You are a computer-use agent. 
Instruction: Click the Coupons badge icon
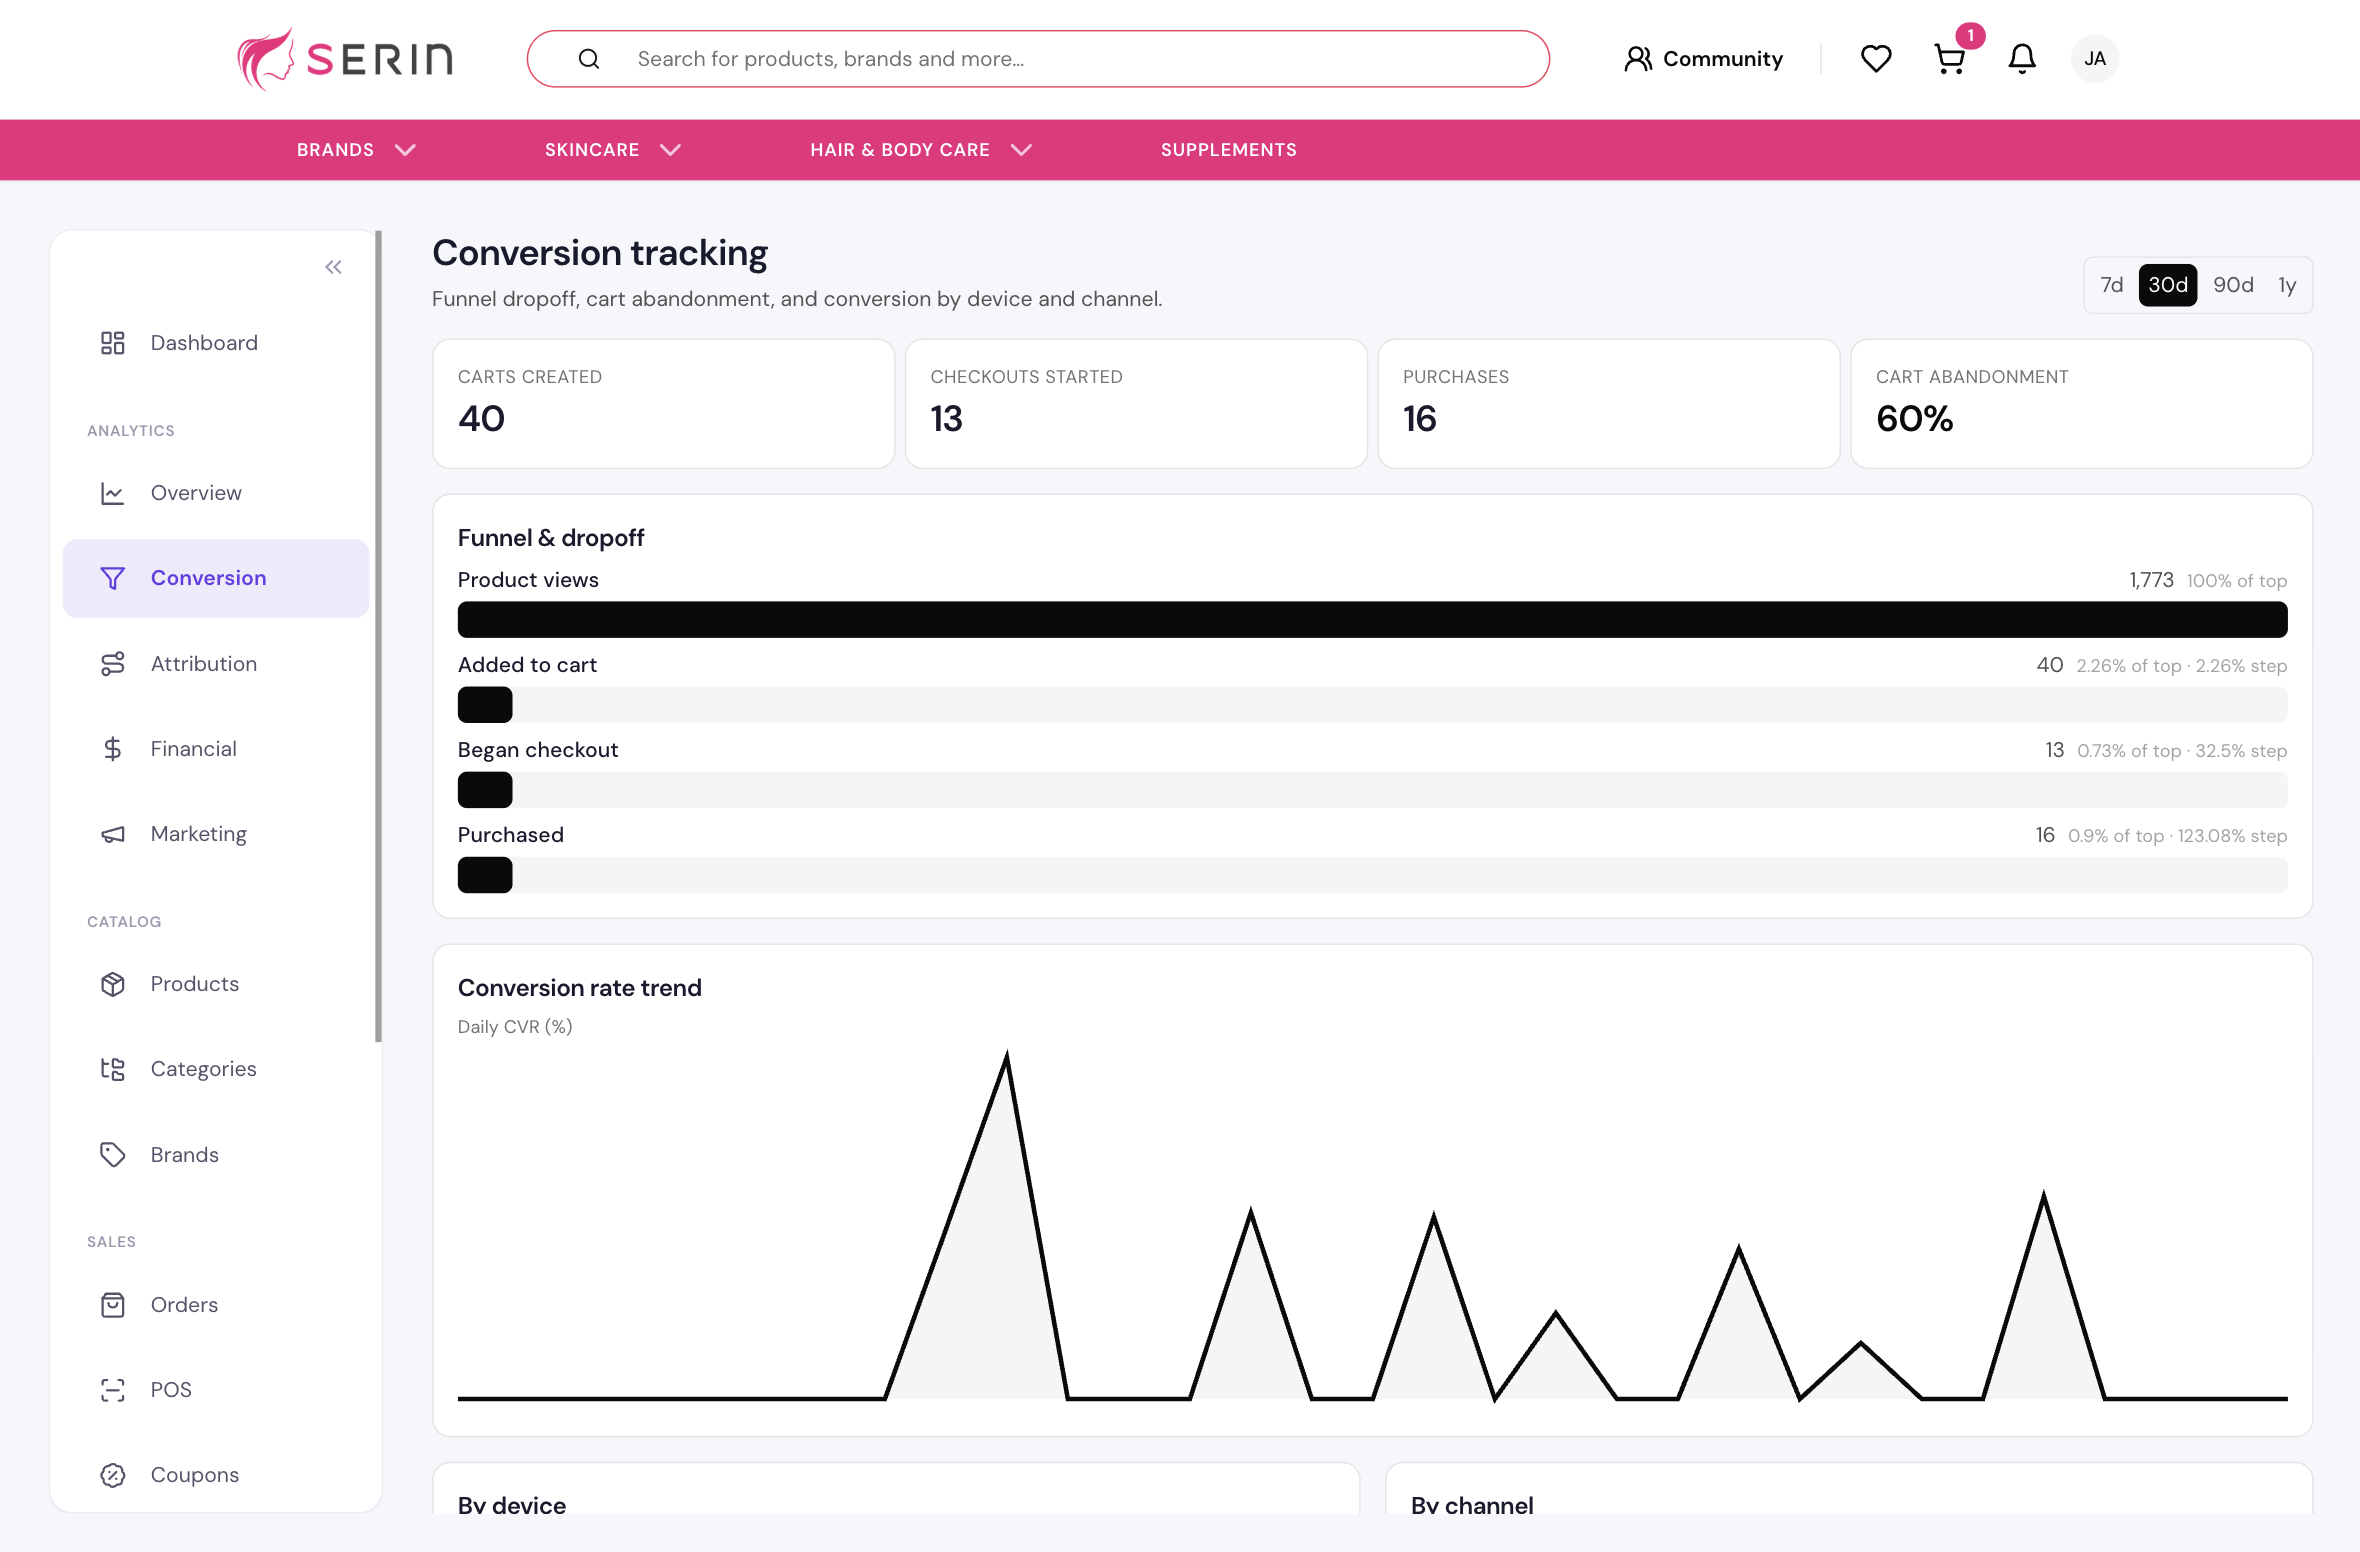pos(113,1475)
